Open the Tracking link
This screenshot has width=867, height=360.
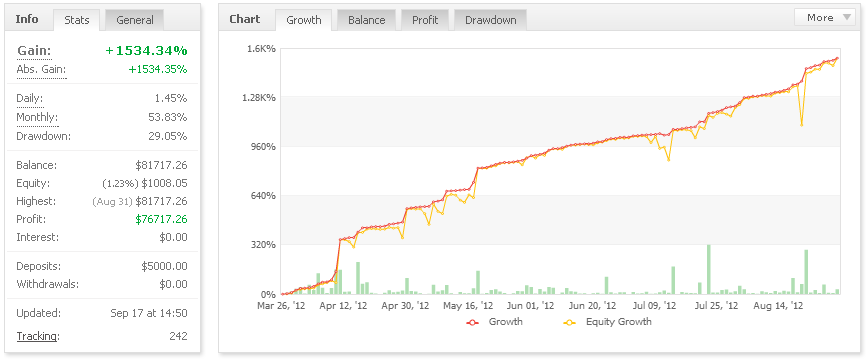tap(37, 336)
